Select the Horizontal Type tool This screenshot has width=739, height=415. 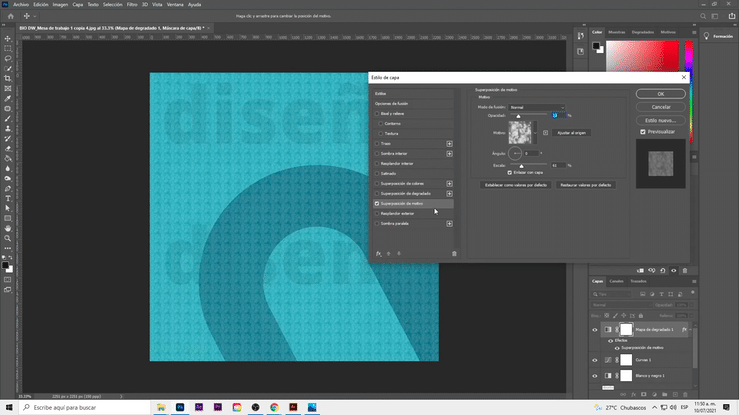point(8,198)
